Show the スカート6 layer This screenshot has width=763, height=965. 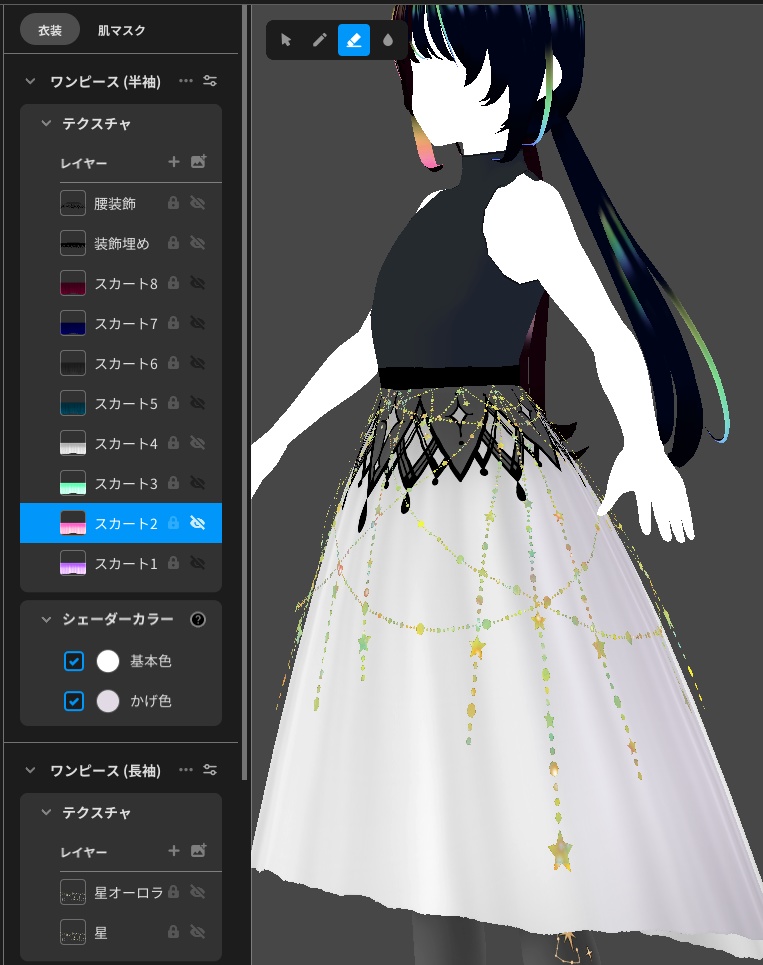coord(198,363)
